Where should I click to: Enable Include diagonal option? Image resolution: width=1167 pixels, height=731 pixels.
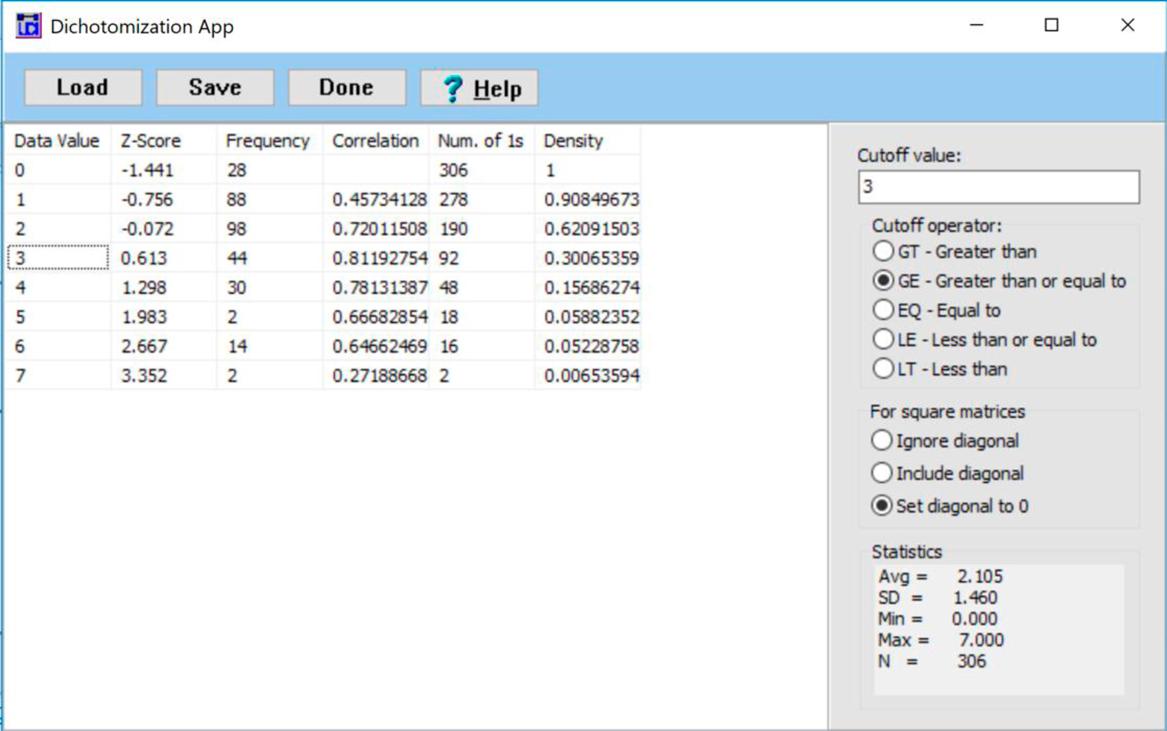pos(881,473)
